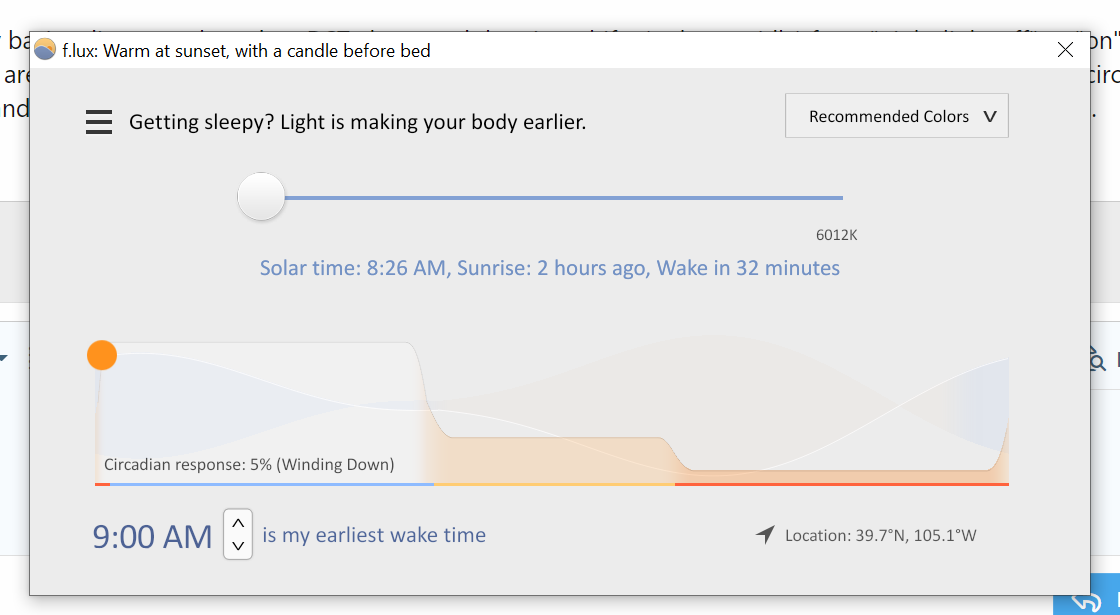Image resolution: width=1120 pixels, height=615 pixels.
Task: Click the 'Getting sleepy?' message text
Action: [x=357, y=122]
